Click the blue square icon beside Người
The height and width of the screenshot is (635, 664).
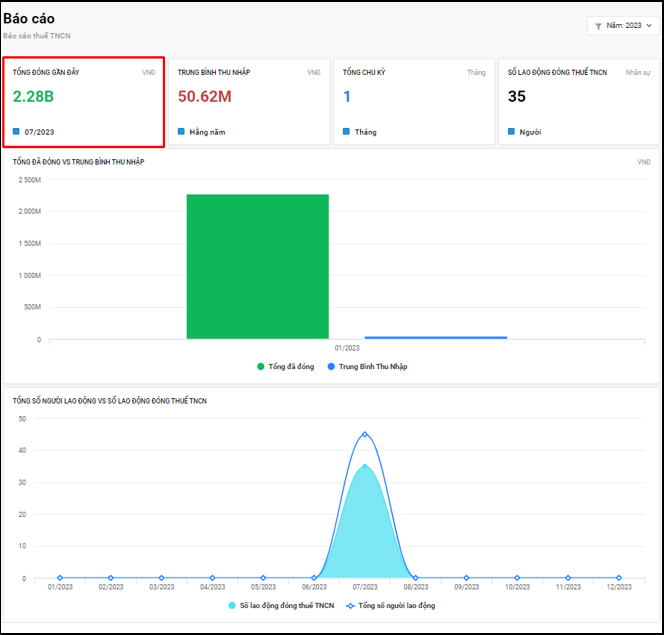tap(512, 131)
